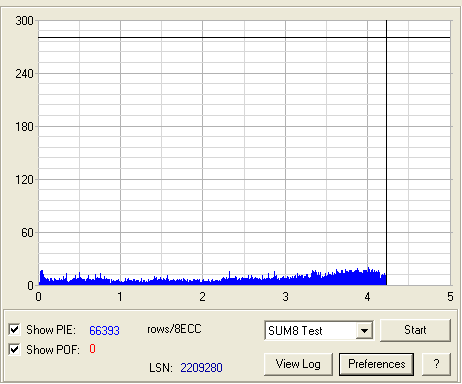Viewport: 462px width, 384px height.
Task: Click the LSN value 2209280
Action: (x=201, y=368)
